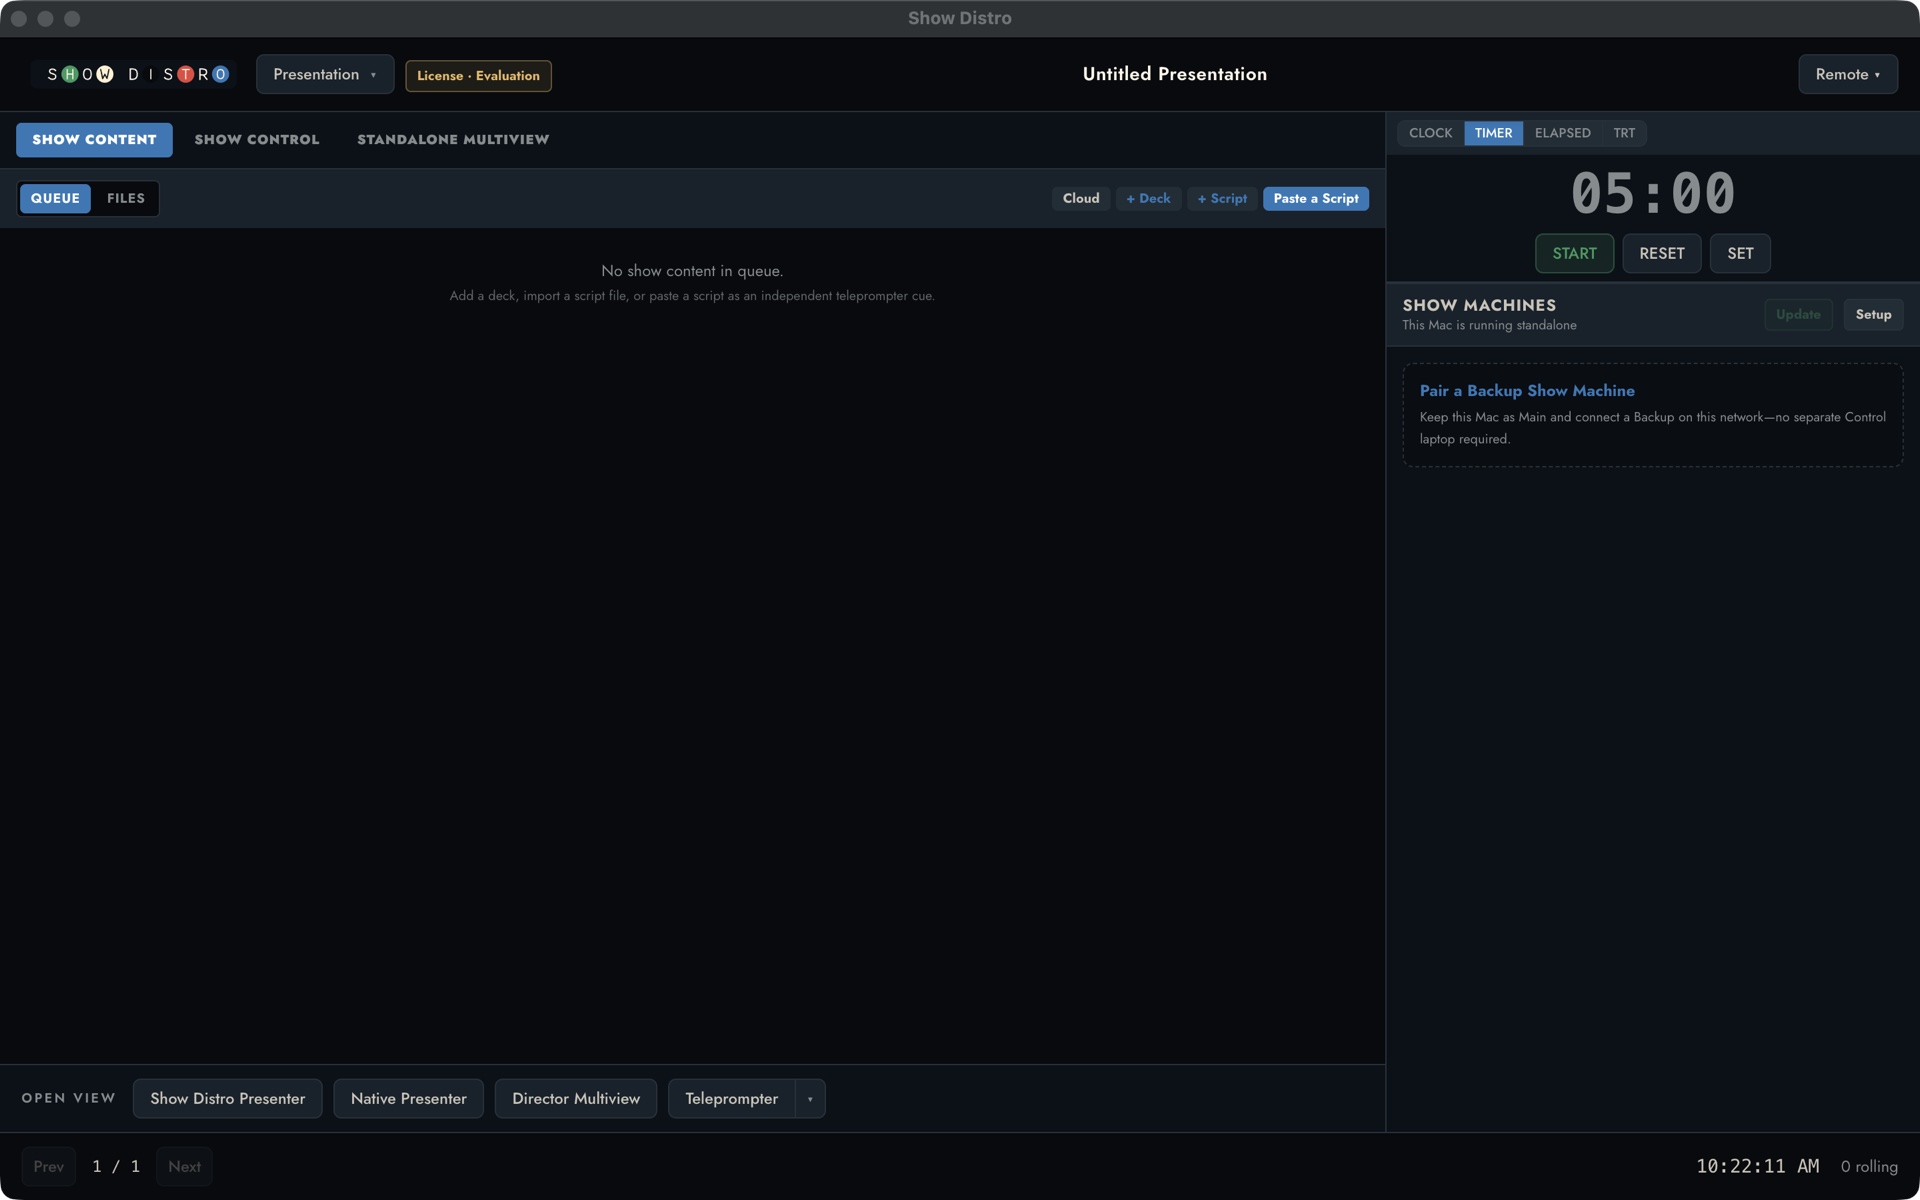Click the Cloud button
This screenshot has width=1920, height=1200.
tap(1081, 198)
